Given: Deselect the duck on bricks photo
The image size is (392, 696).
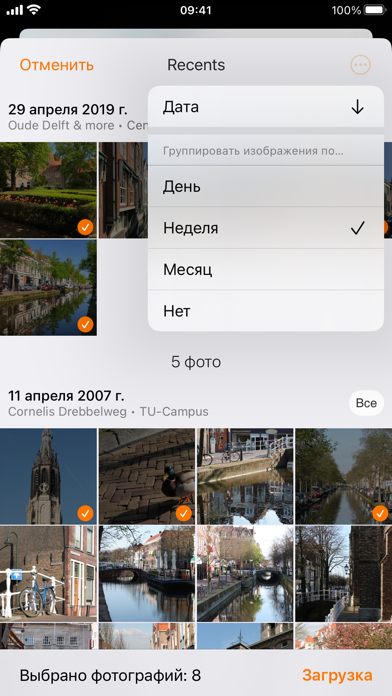Looking at the screenshot, I should [147, 476].
